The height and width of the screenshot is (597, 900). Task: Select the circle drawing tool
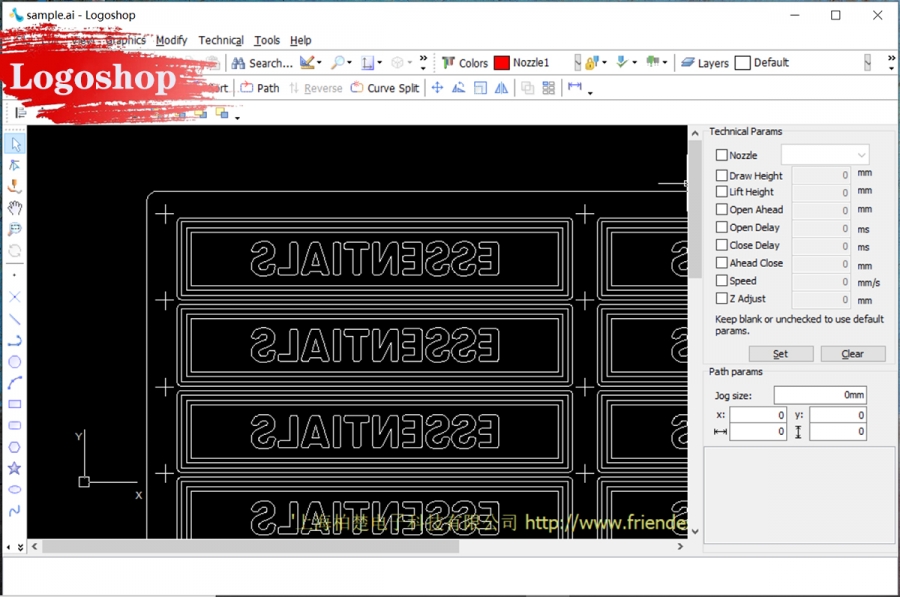(15, 362)
